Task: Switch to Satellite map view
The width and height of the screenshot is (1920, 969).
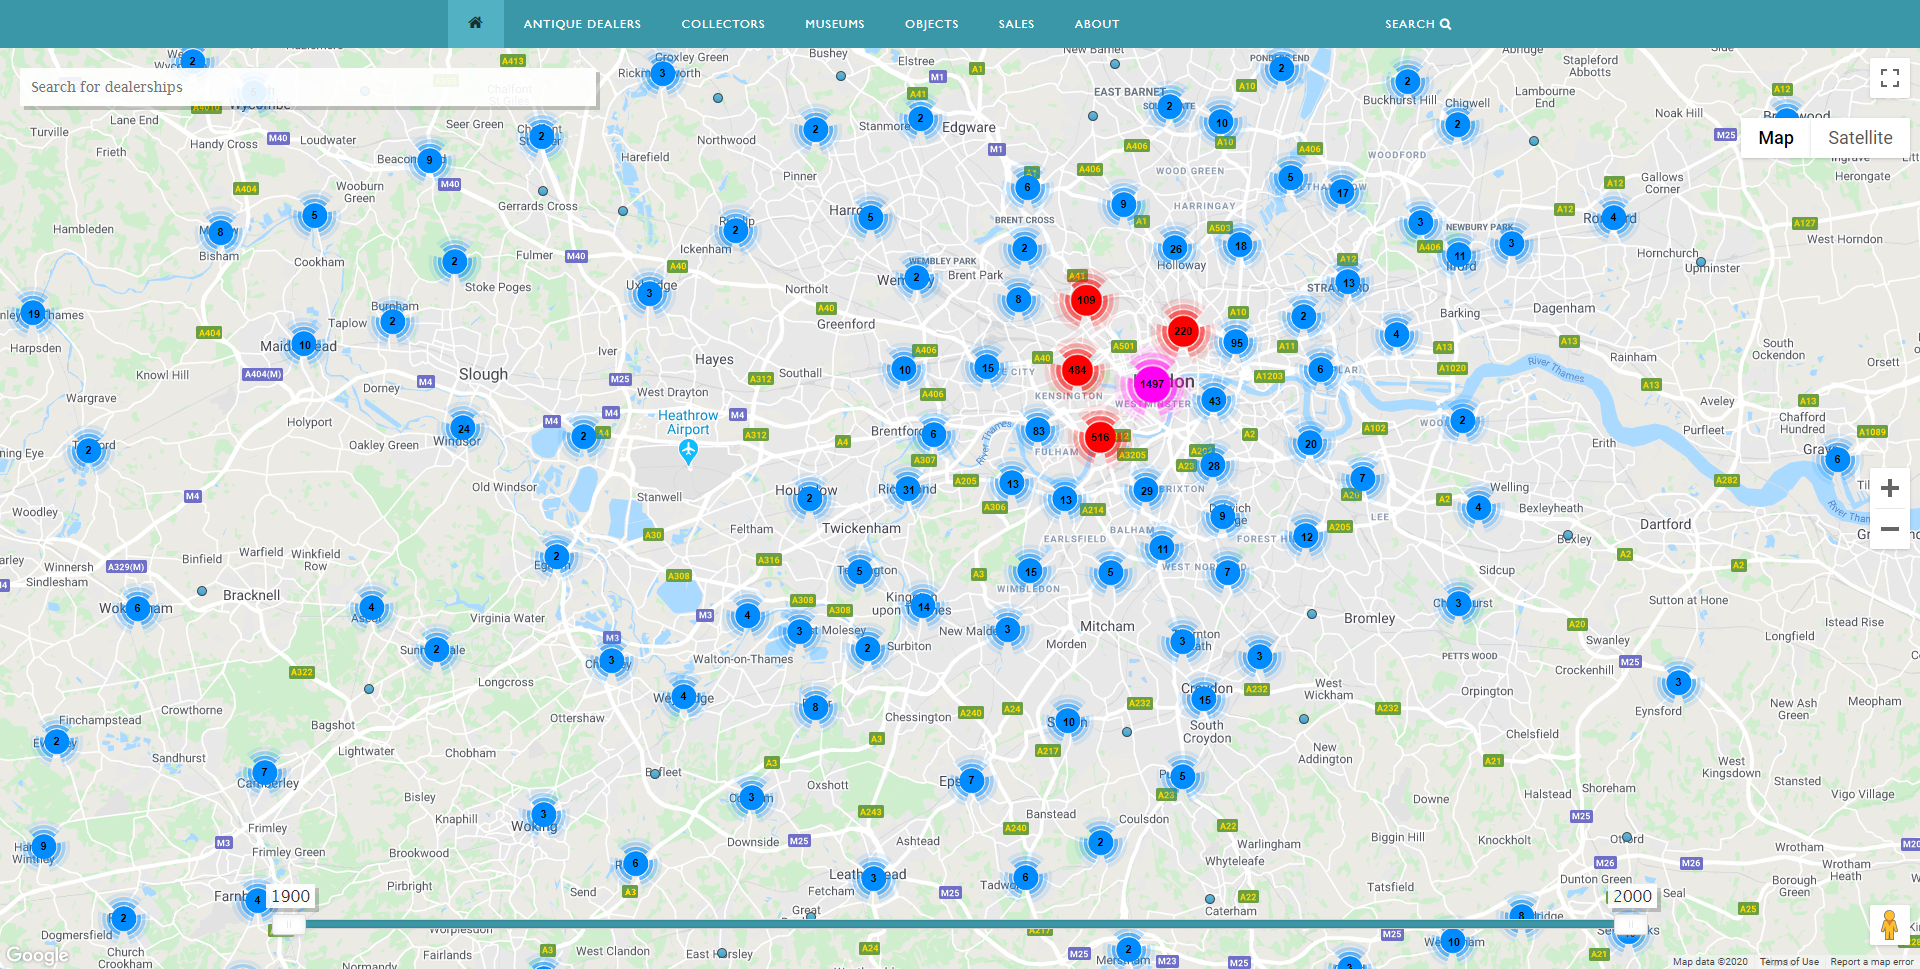Action: point(1859,138)
